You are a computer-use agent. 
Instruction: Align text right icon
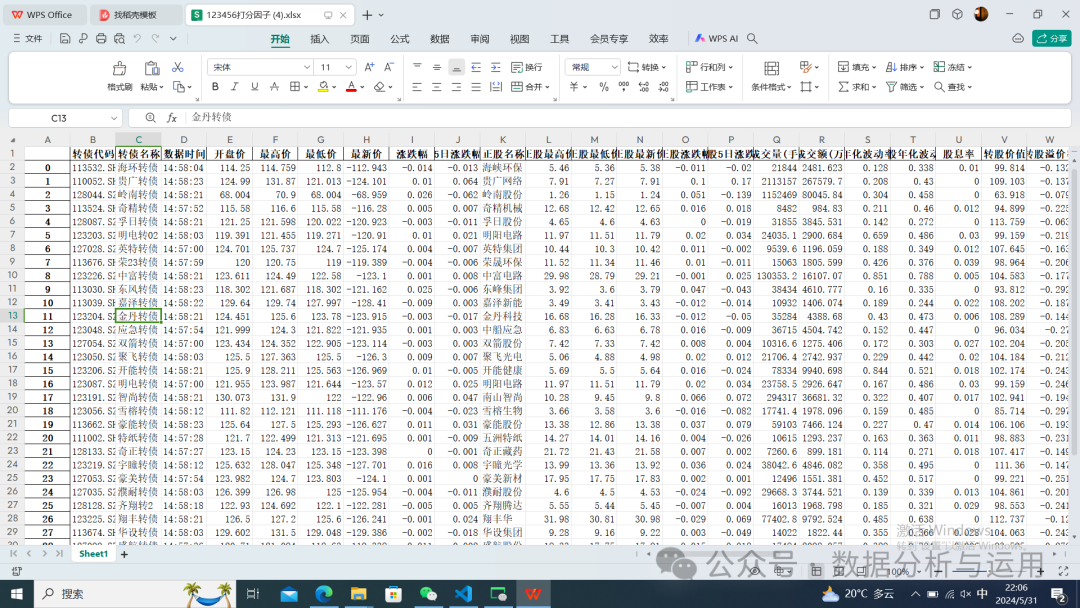click(456, 87)
